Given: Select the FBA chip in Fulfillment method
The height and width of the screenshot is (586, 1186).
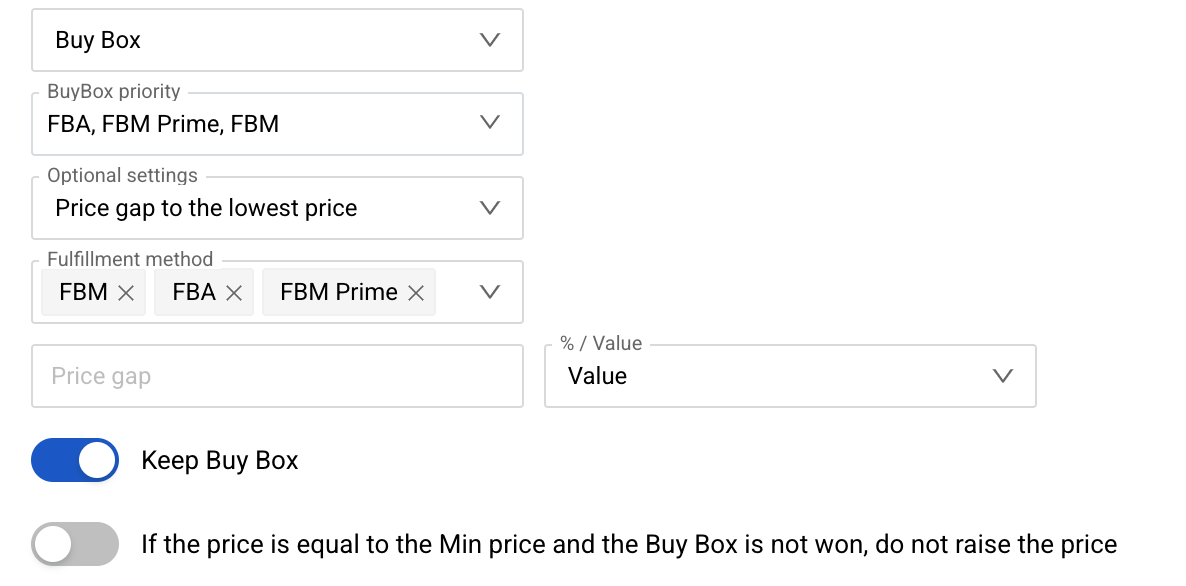Looking at the screenshot, I should 194,293.
